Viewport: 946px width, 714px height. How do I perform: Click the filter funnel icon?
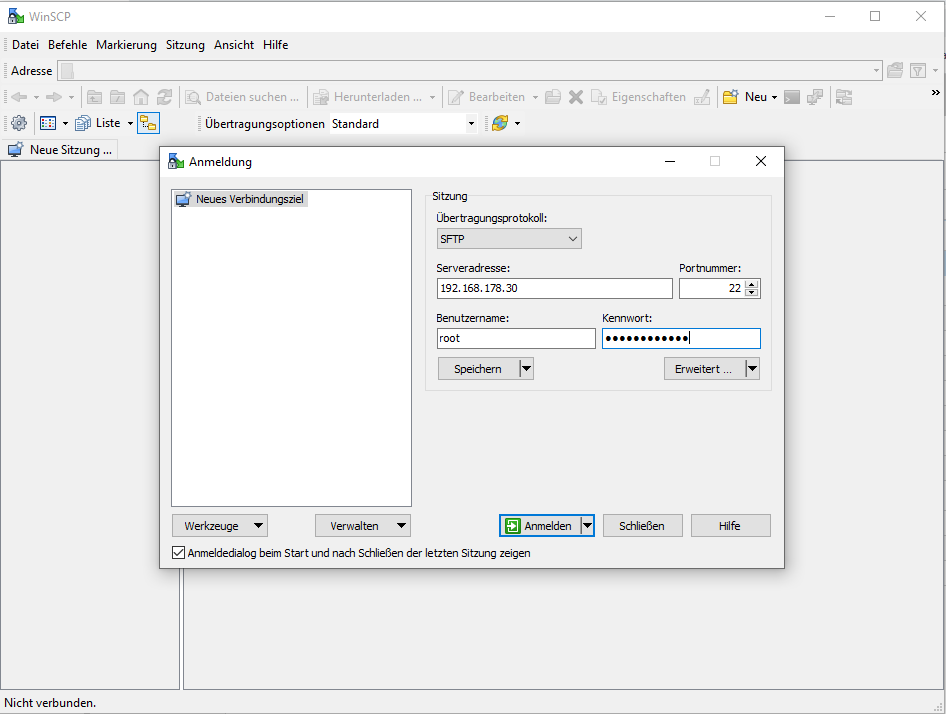[918, 71]
